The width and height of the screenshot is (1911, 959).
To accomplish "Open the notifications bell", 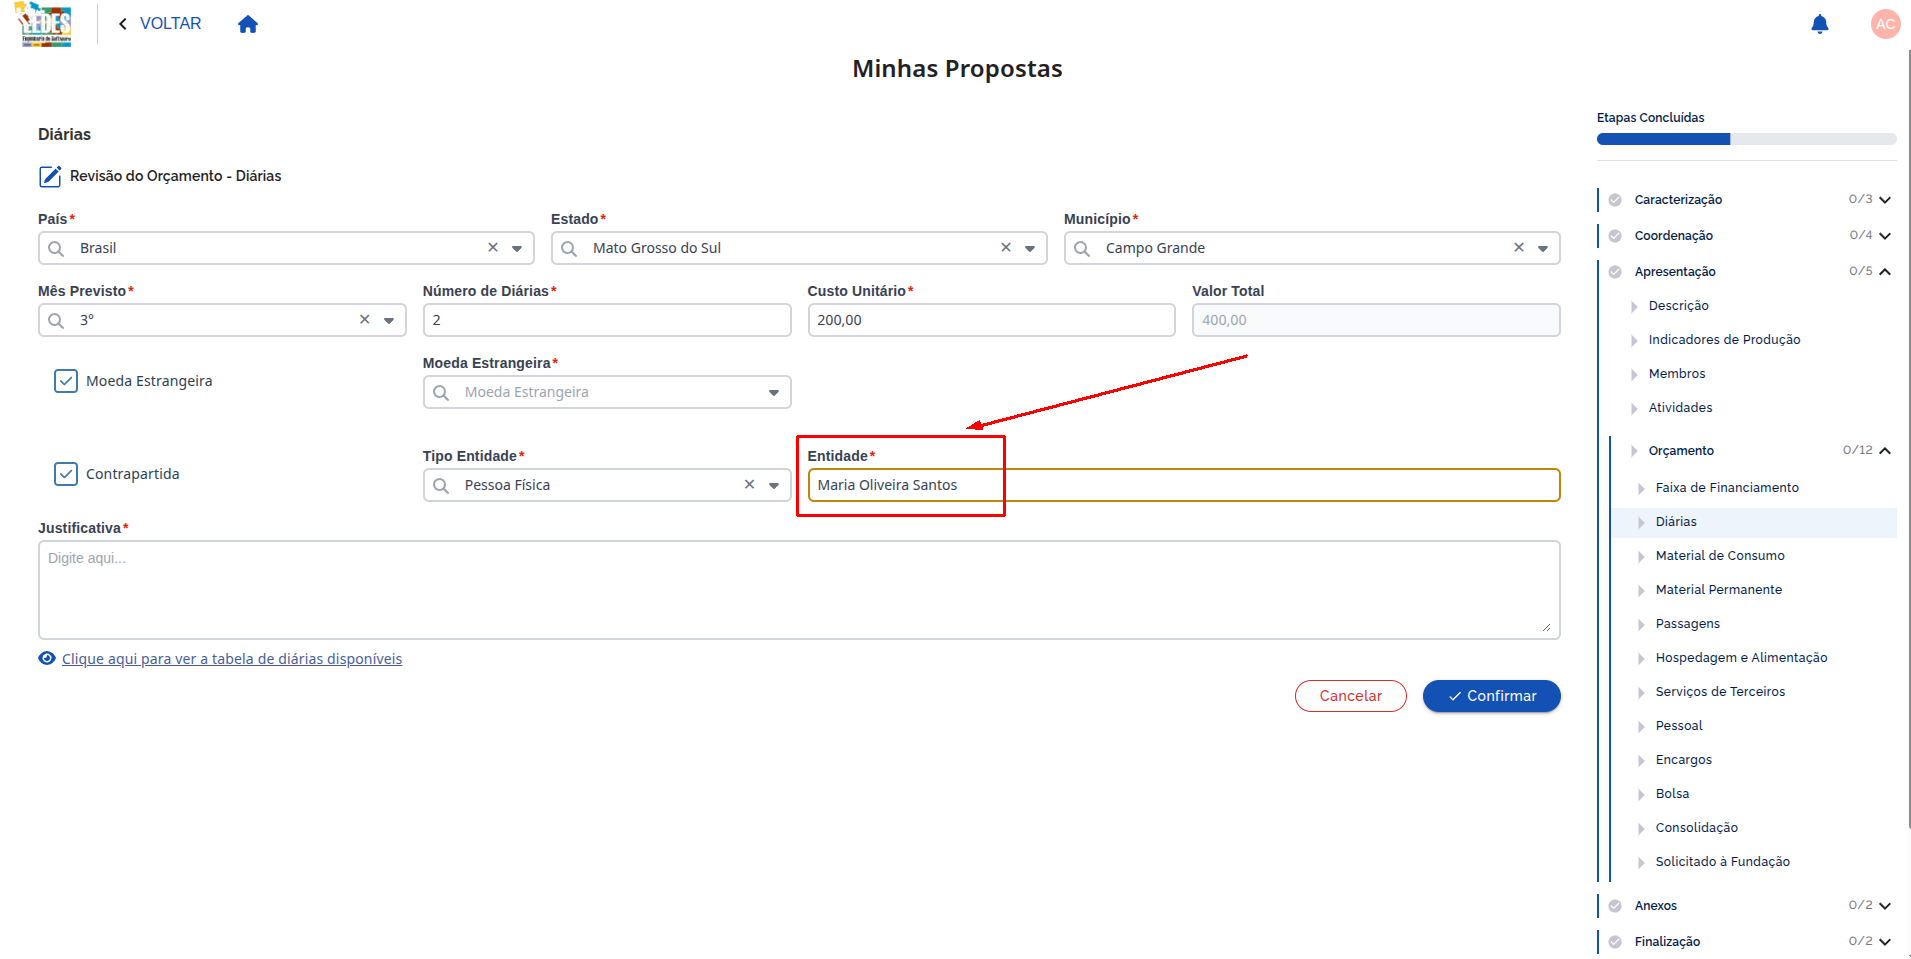I will click(x=1820, y=24).
